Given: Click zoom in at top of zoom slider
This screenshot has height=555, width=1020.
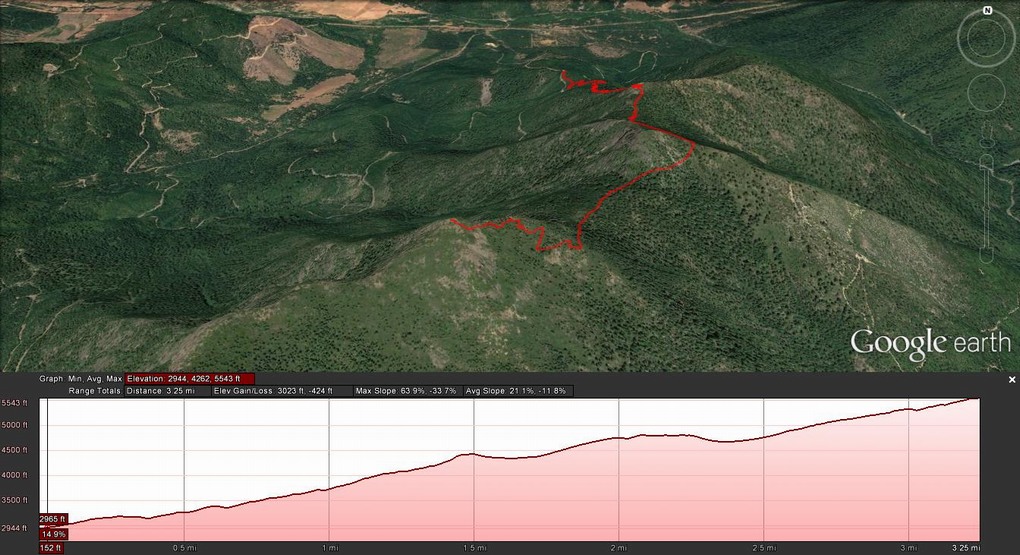Looking at the screenshot, I should (987, 160).
